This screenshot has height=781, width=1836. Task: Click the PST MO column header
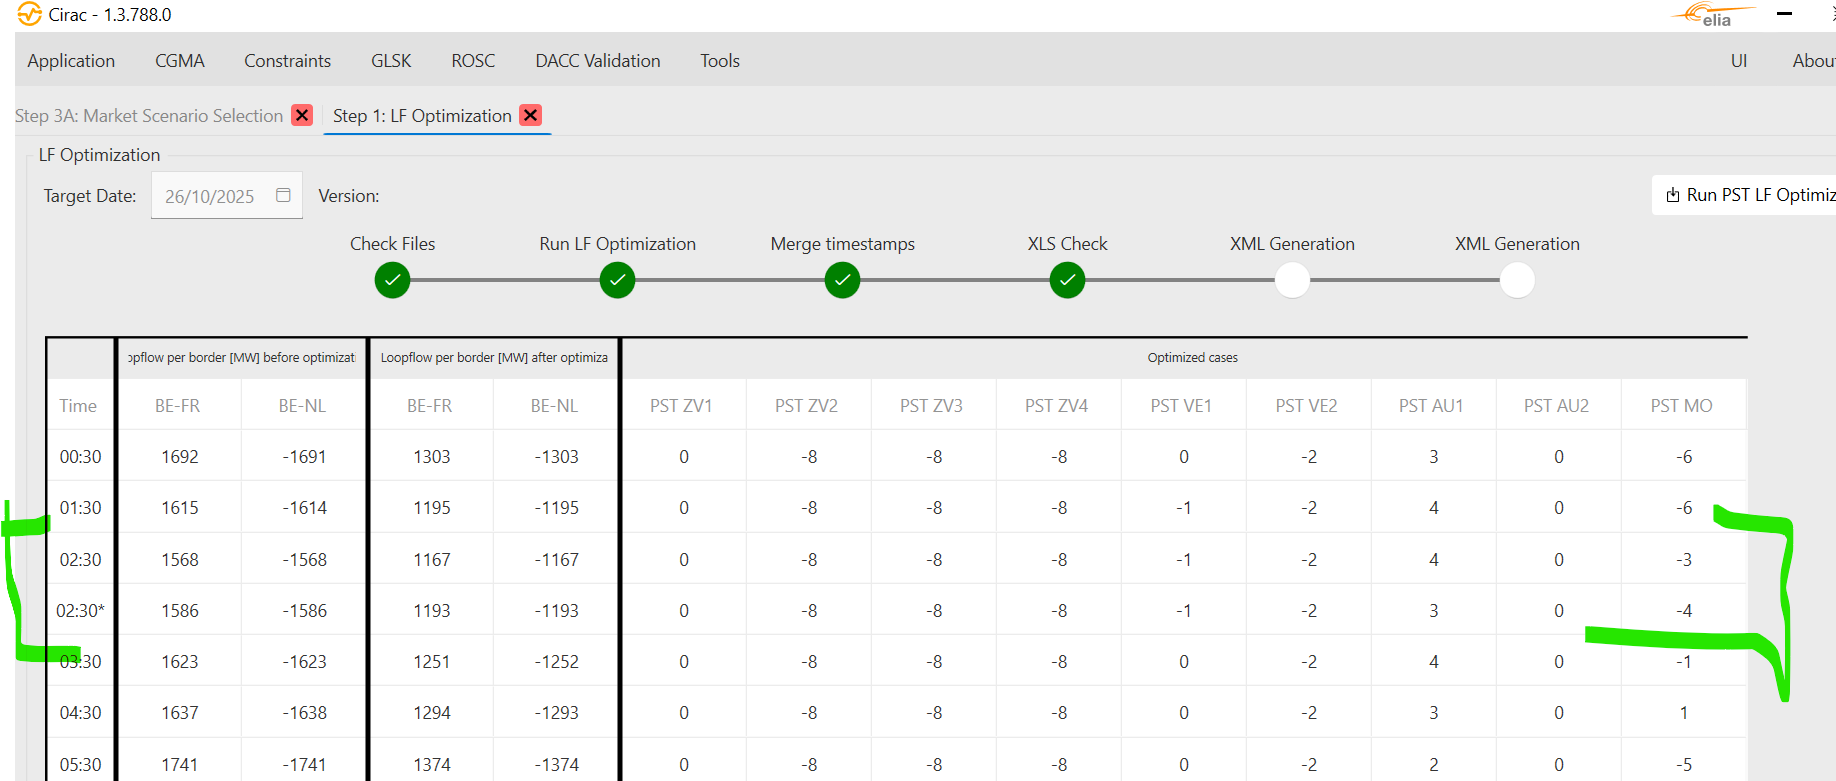click(x=1681, y=406)
